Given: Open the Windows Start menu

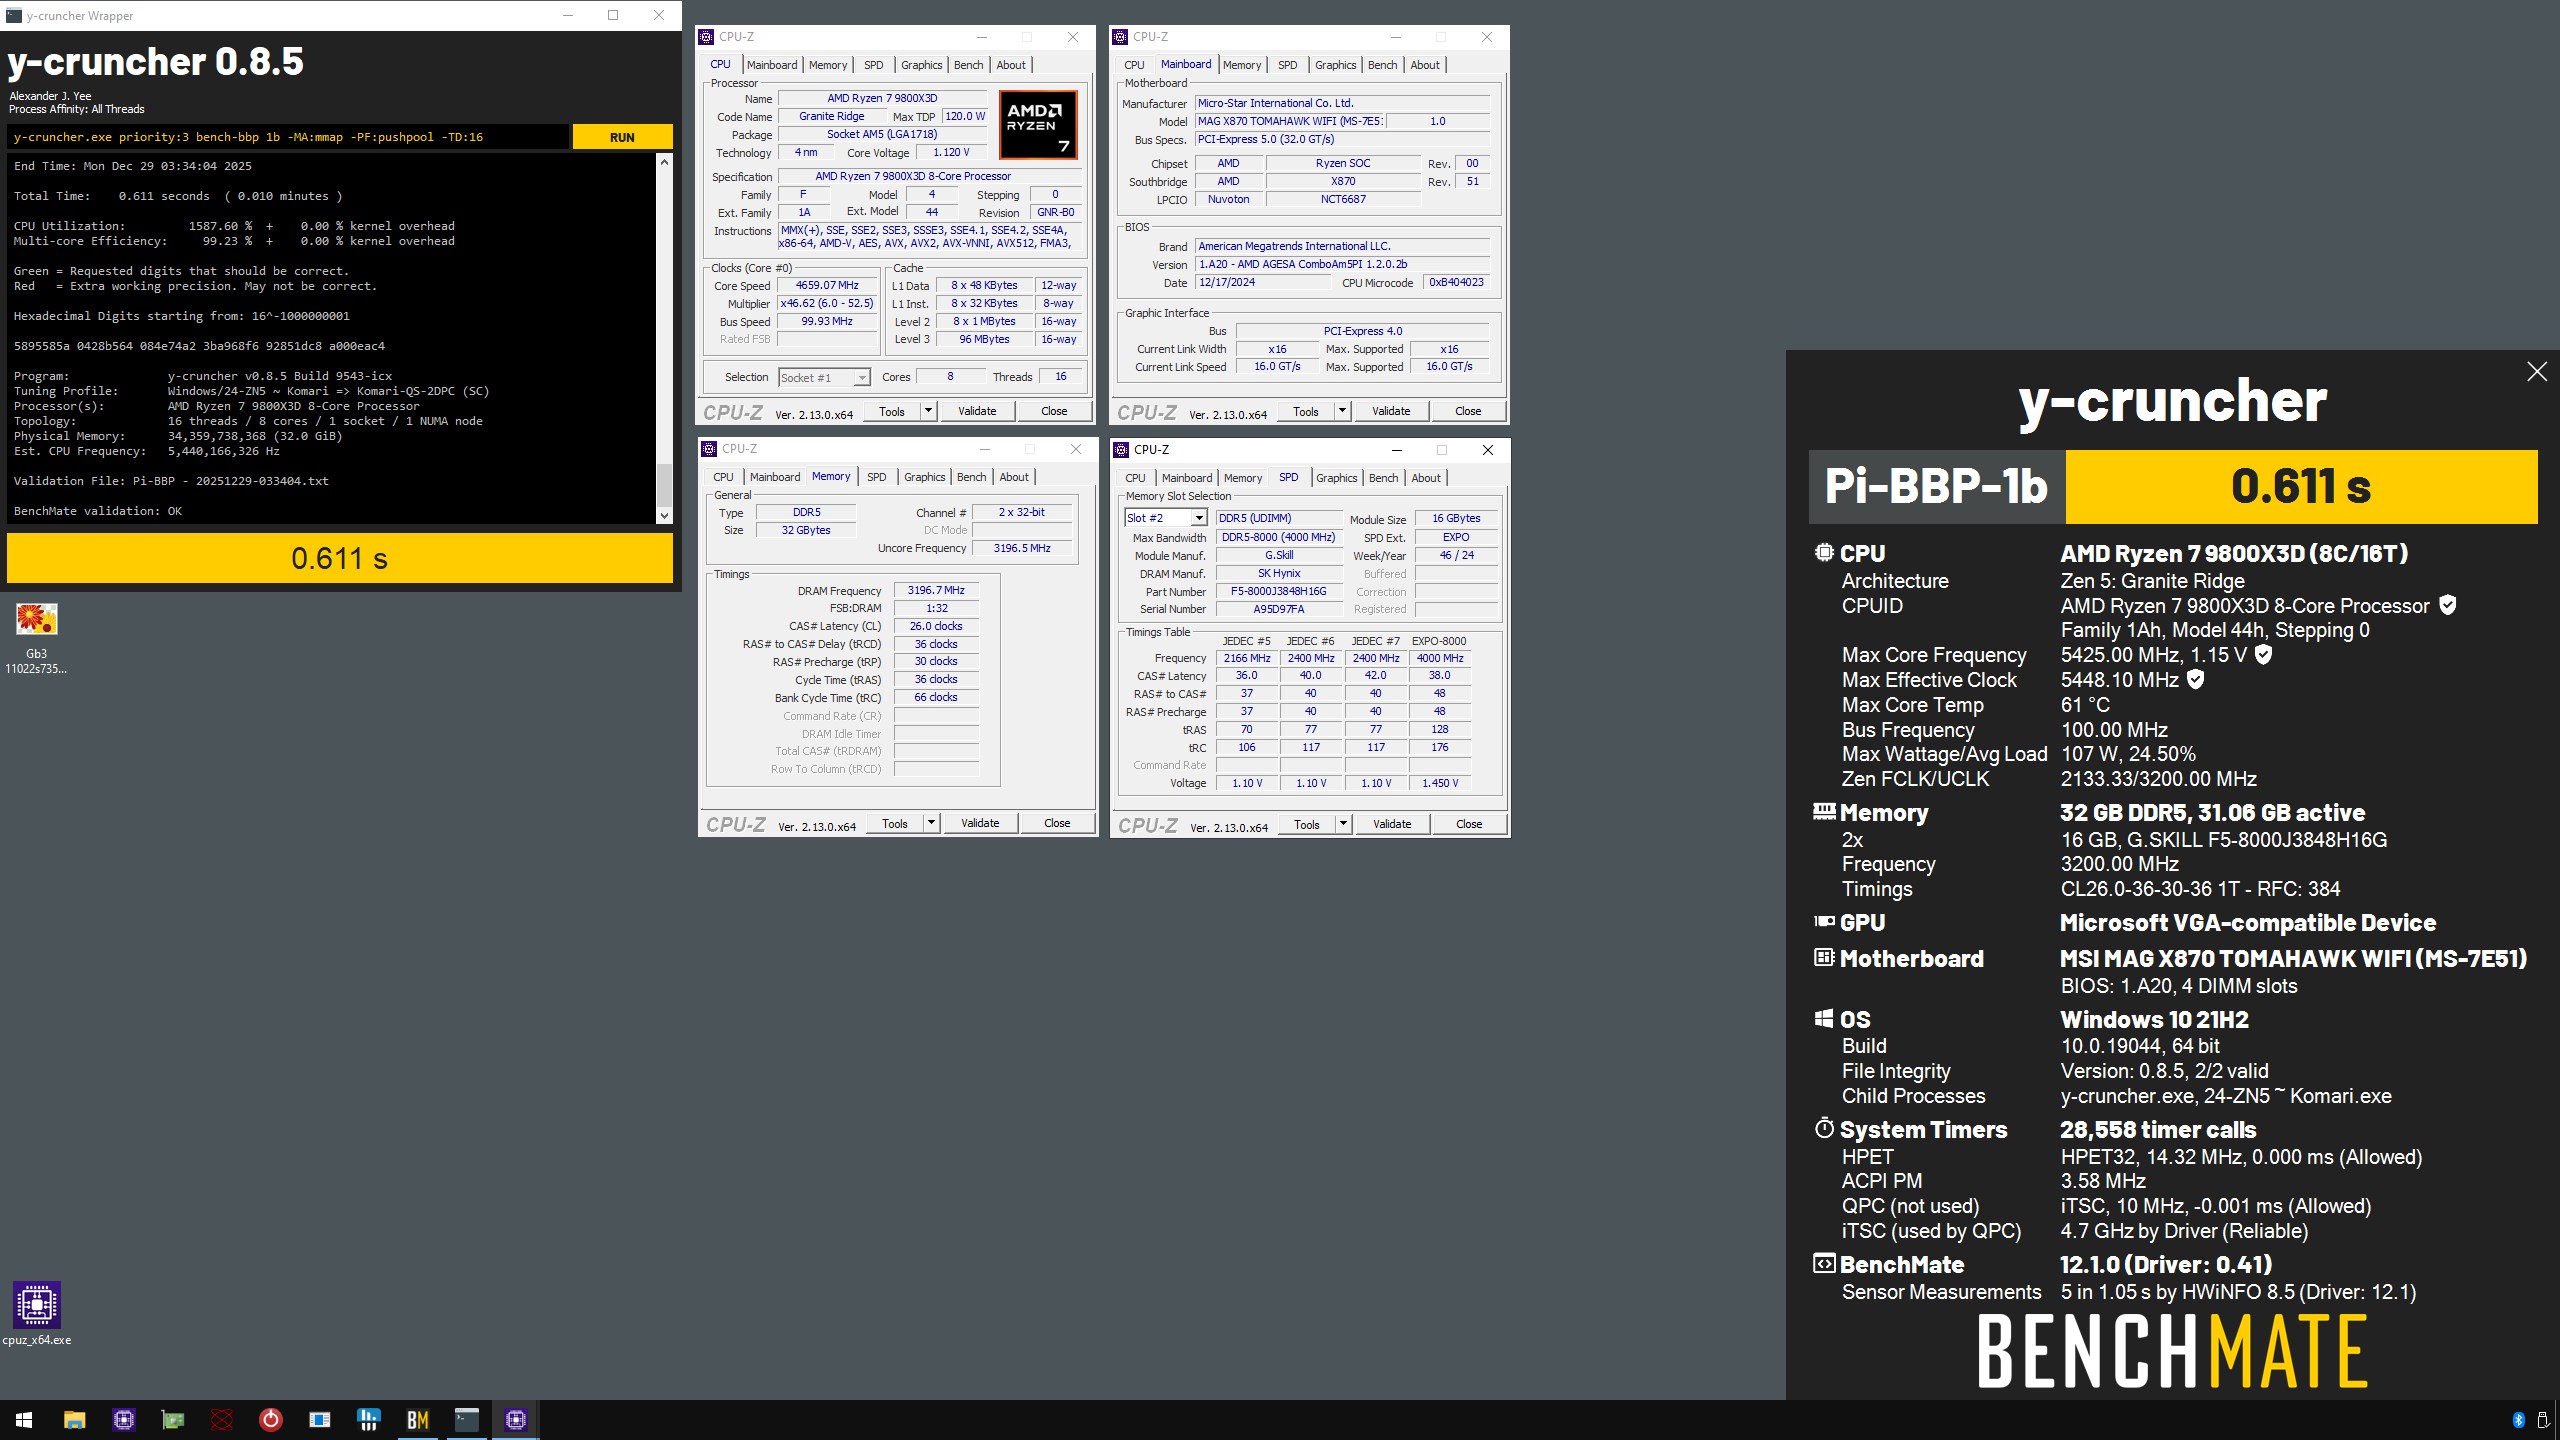Looking at the screenshot, I should point(24,1419).
